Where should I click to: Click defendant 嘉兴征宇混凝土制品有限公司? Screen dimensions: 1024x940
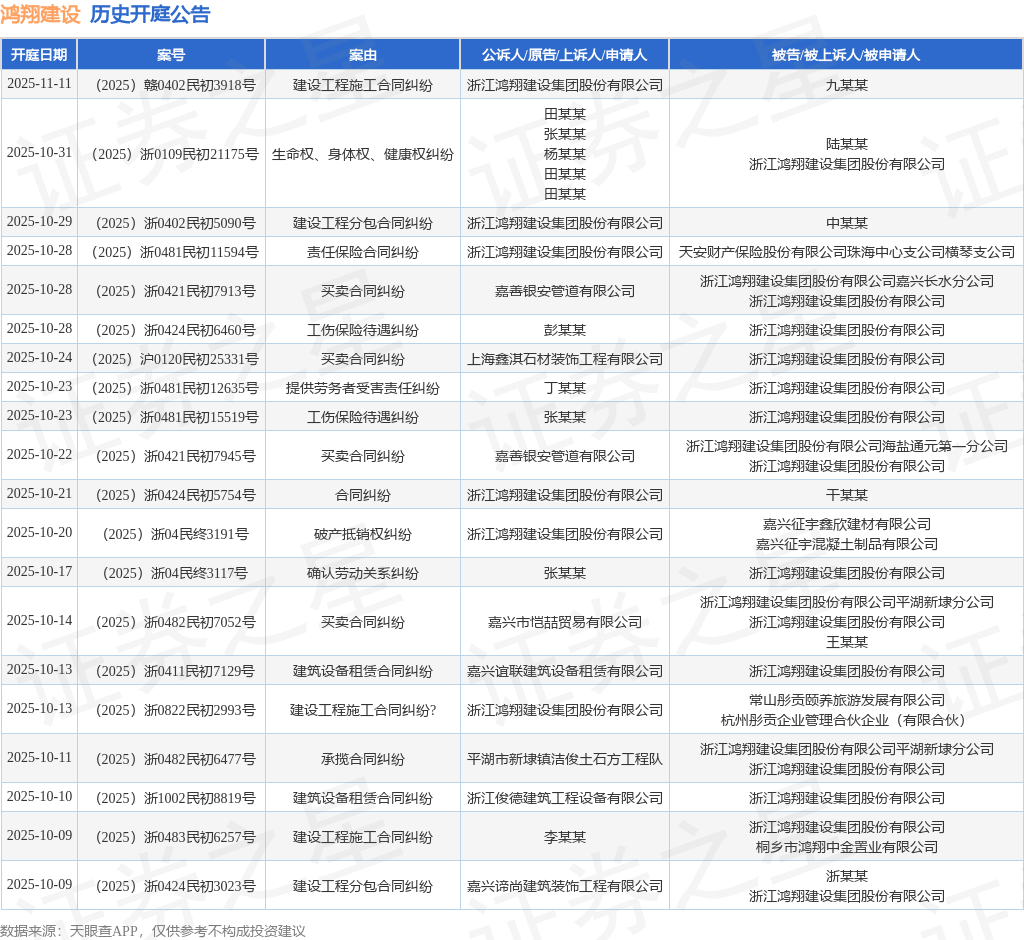[x=846, y=544]
